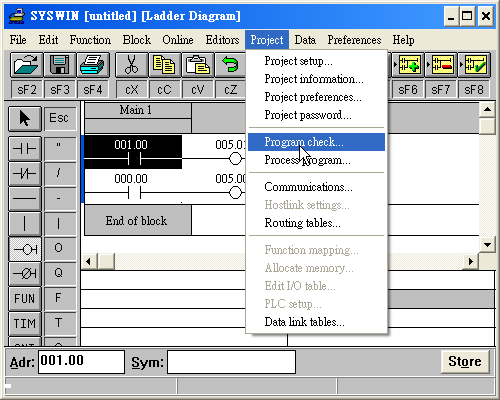
Task: Select Routing tables... menu entry
Action: (316, 223)
